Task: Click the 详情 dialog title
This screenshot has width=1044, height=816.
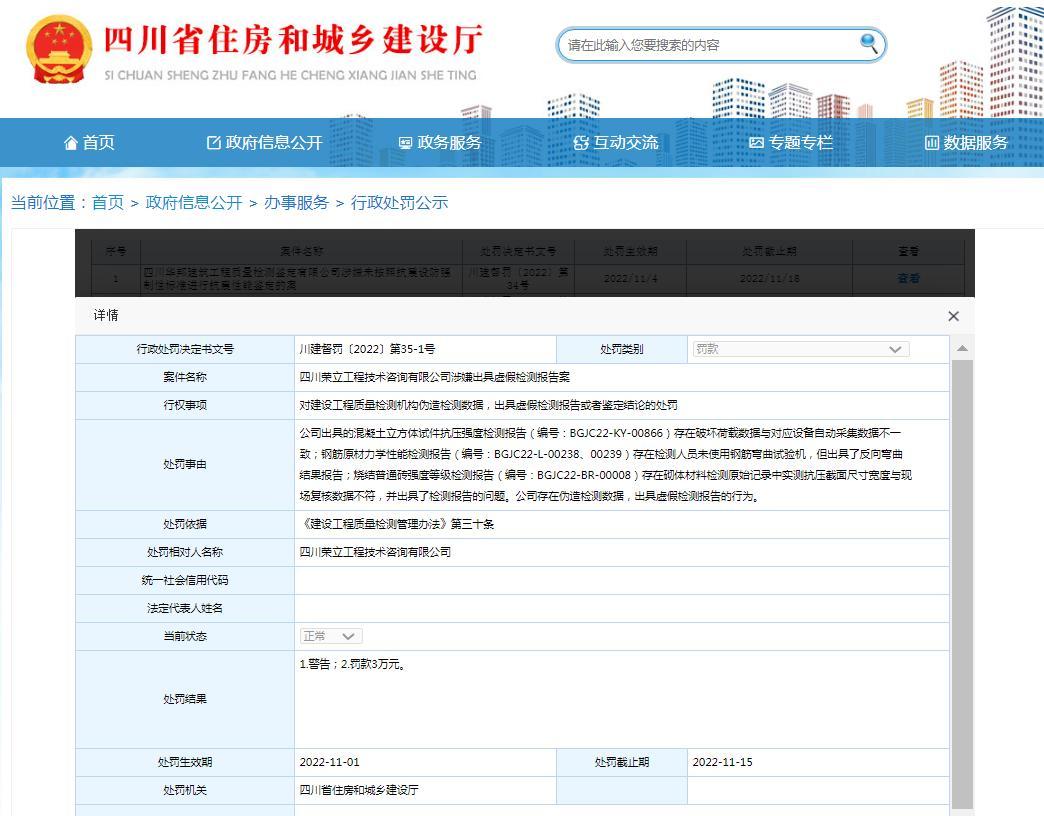Action: 106,315
